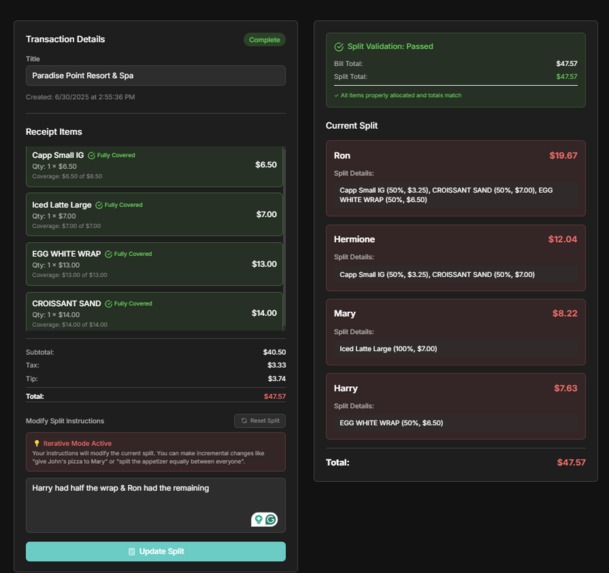Image resolution: width=609 pixels, height=573 pixels.
Task: Click the Modify Split Instructions label
Action: pos(65,421)
